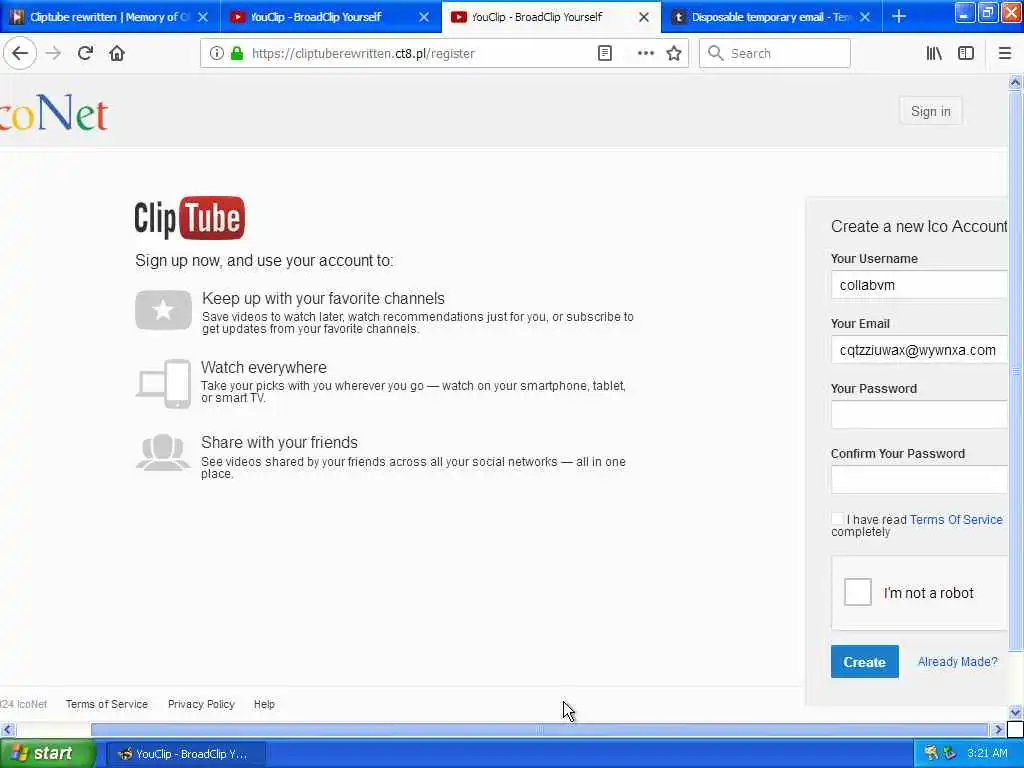This screenshot has width=1024, height=768.
Task: Go back with the browser back arrow
Action: tap(20, 53)
